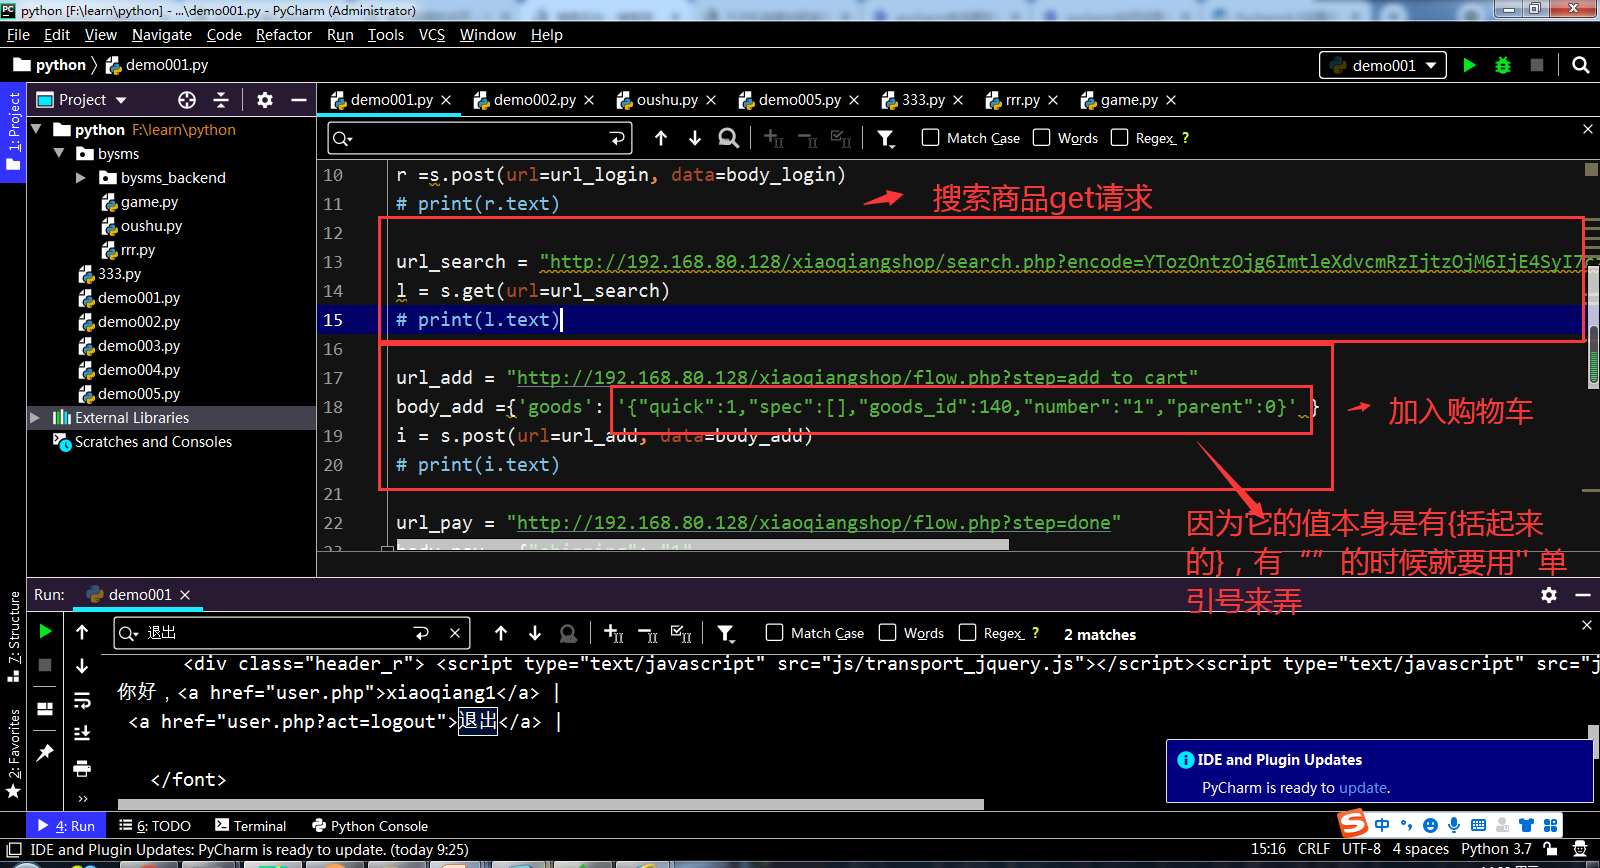The width and height of the screenshot is (1600, 868).
Task: Open Search Everywhere magnifier icon
Action: pyautogui.click(x=1581, y=65)
